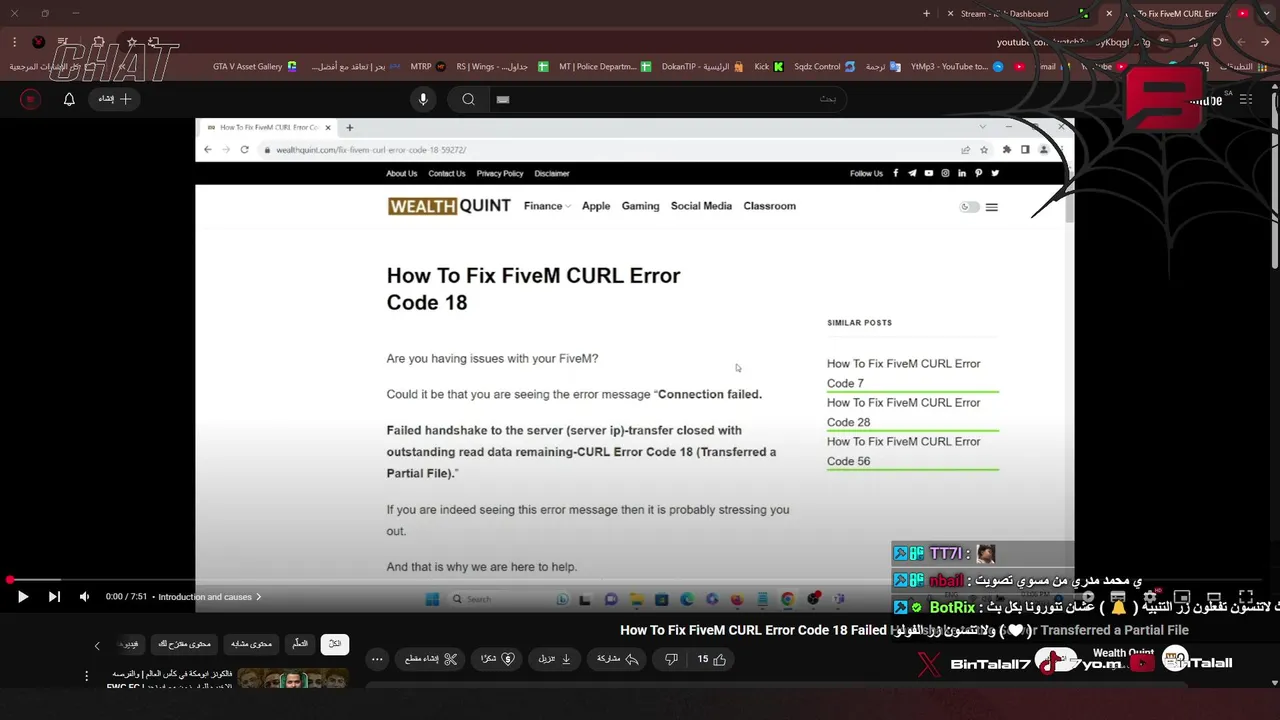Skip to next video
1280x720 pixels.
point(54,597)
